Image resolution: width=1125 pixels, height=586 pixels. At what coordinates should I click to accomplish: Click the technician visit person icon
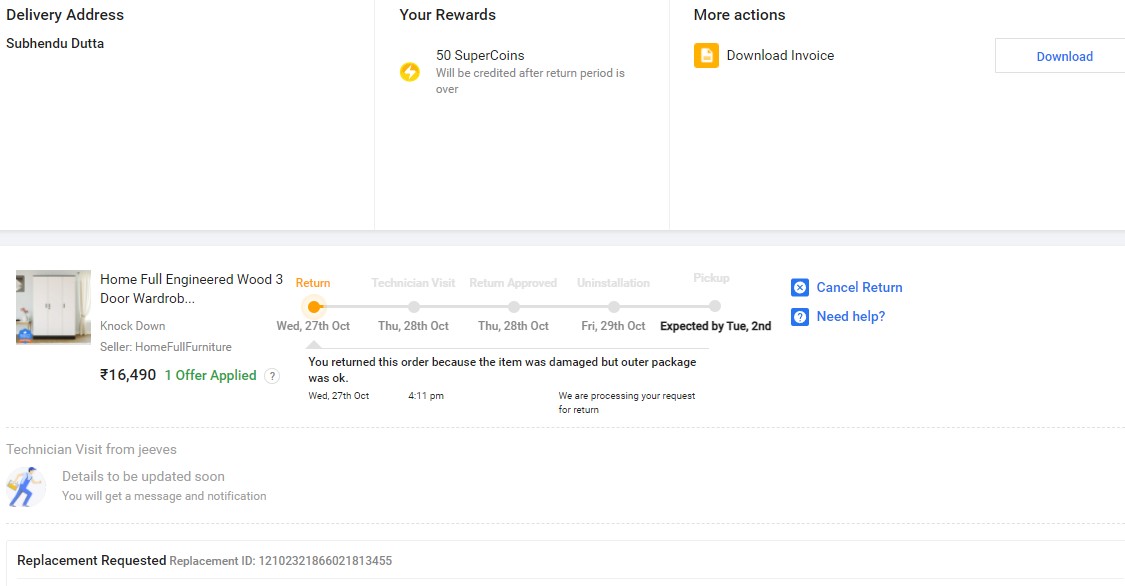[27, 486]
